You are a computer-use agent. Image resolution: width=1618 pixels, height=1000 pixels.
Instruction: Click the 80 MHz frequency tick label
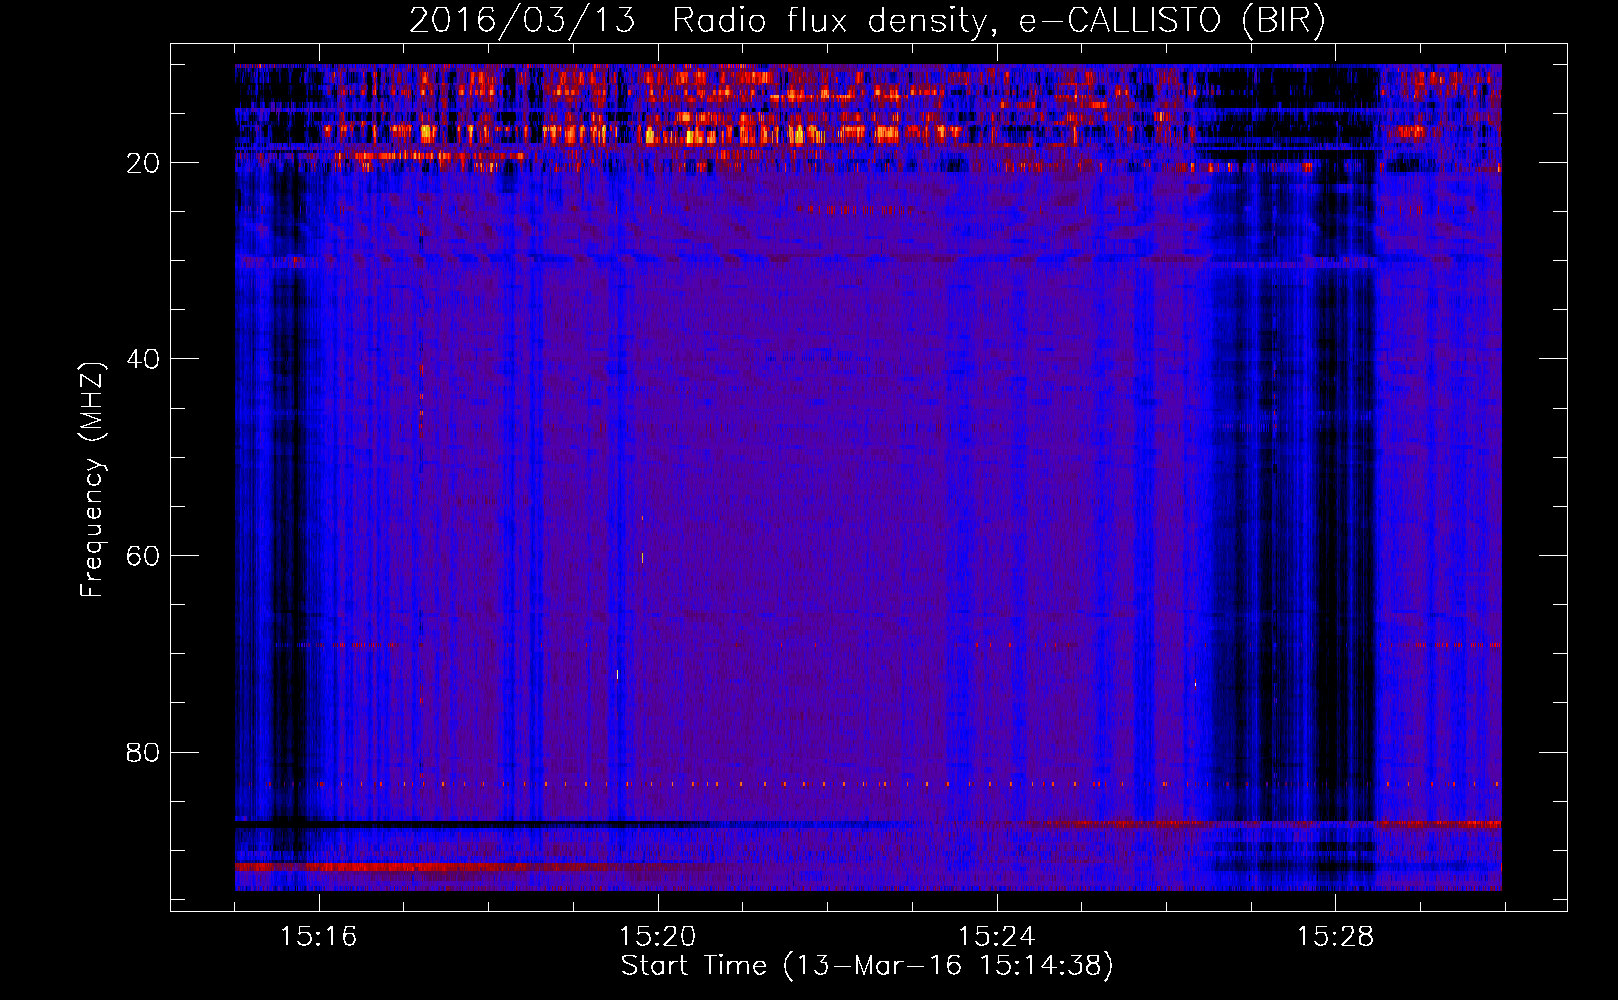coord(143,752)
